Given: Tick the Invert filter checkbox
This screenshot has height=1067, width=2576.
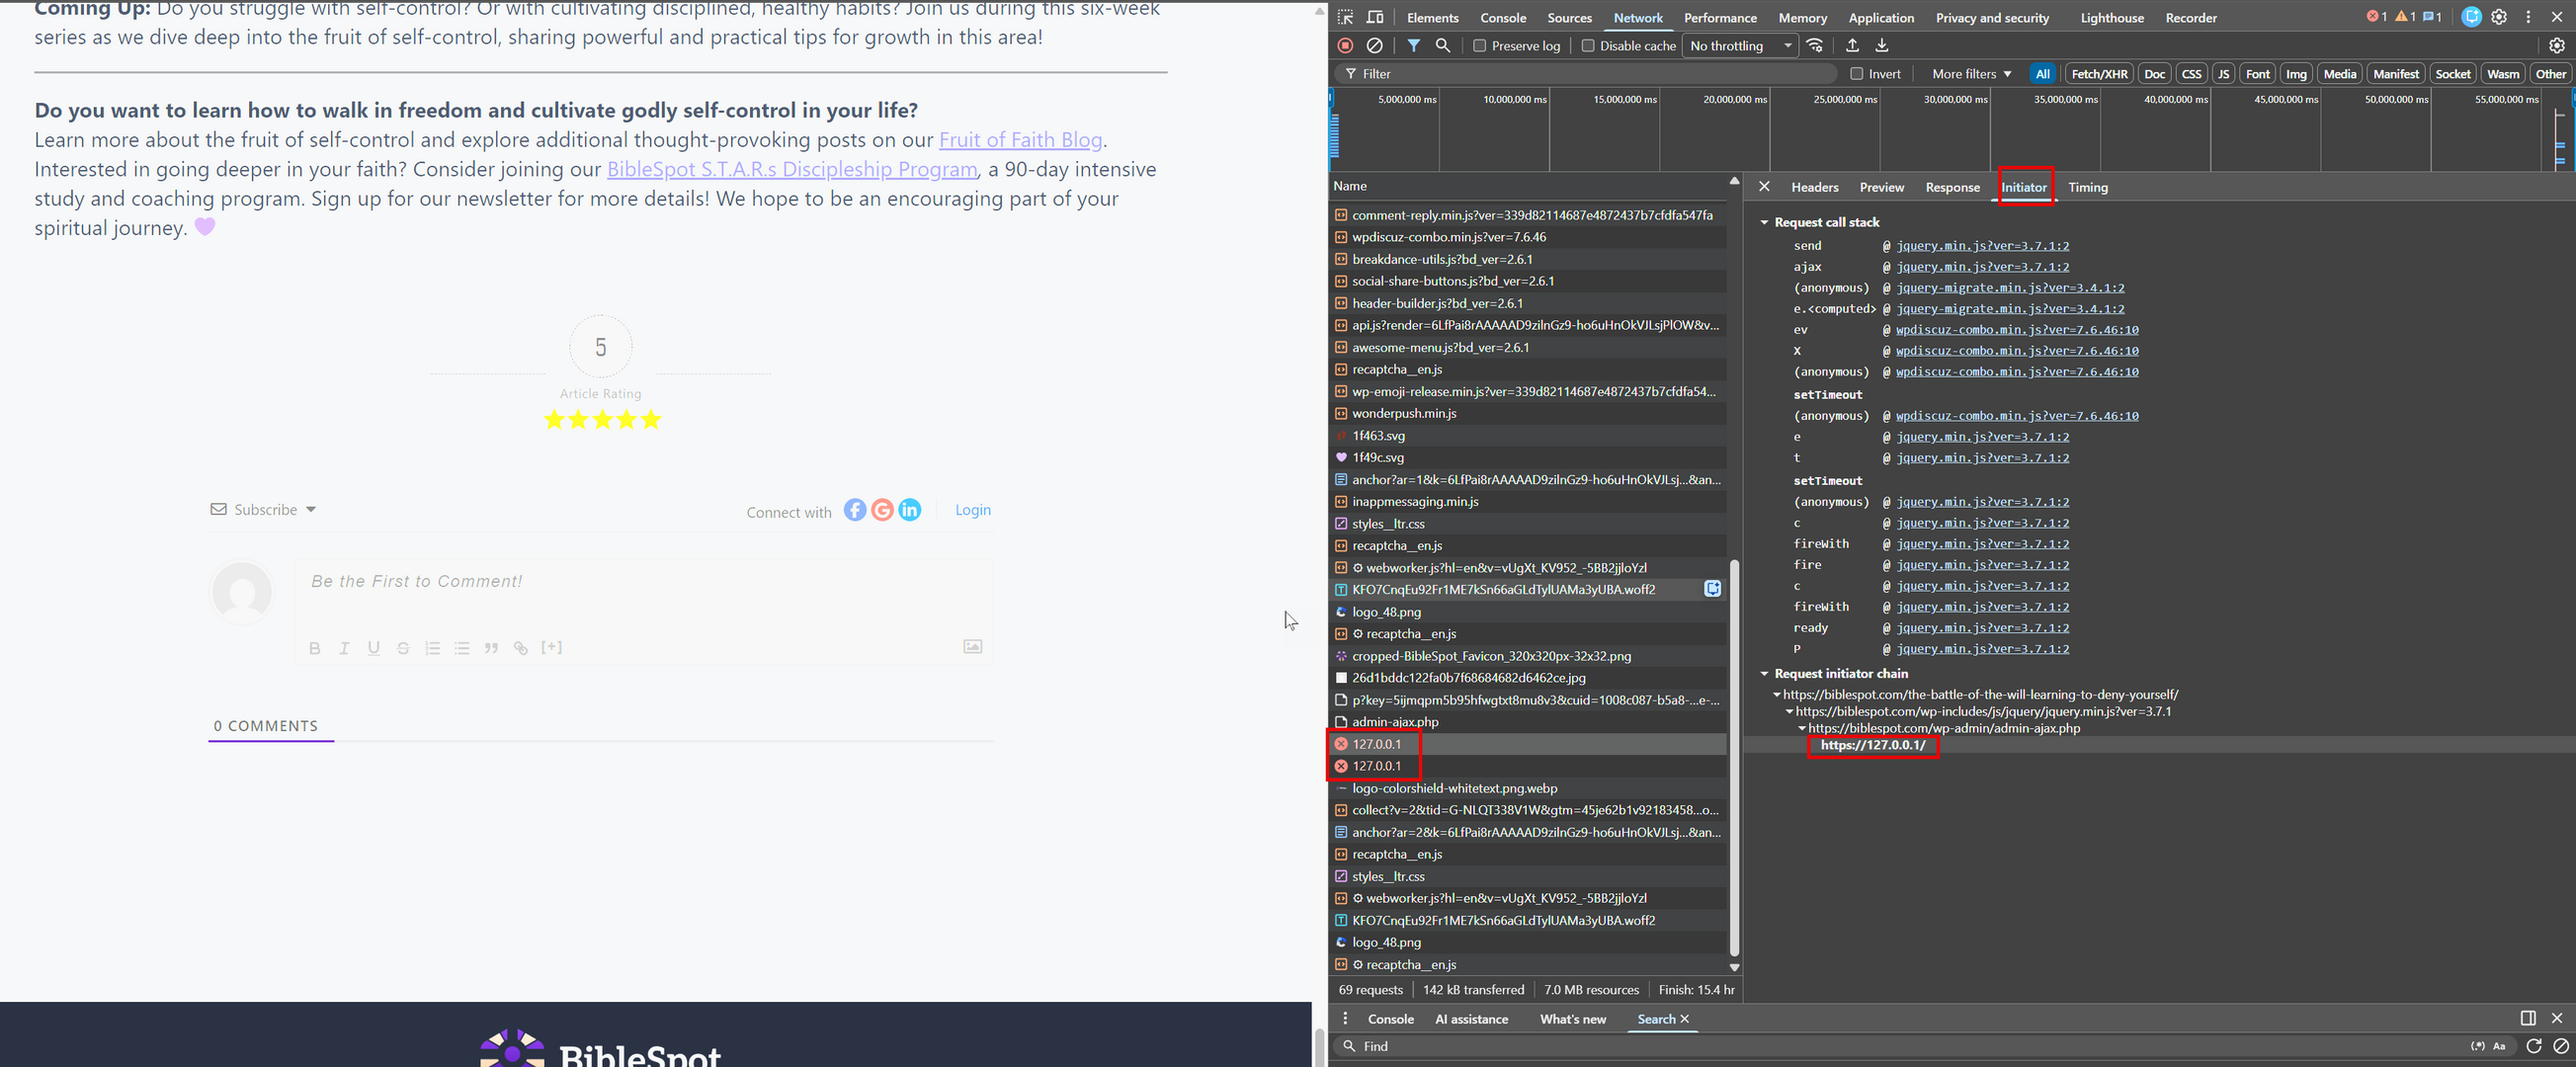Looking at the screenshot, I should pyautogui.click(x=1856, y=74).
